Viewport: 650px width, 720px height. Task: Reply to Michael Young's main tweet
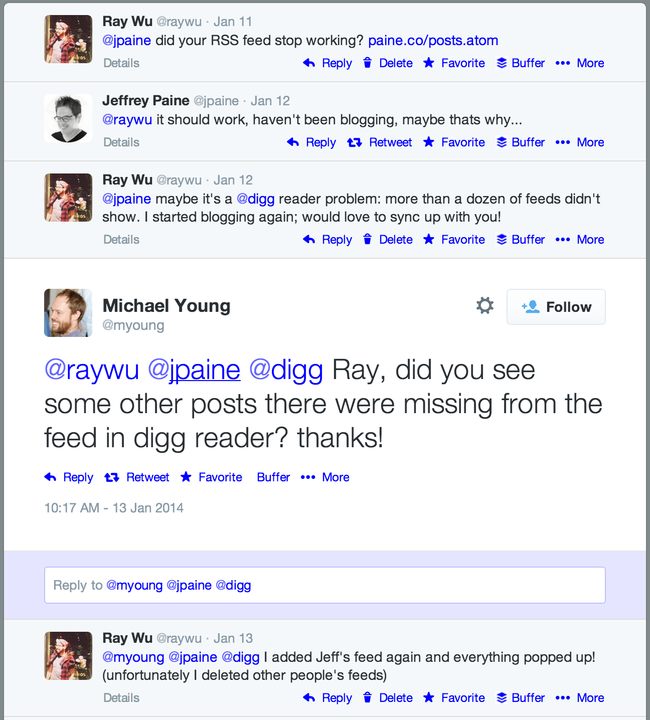69,477
